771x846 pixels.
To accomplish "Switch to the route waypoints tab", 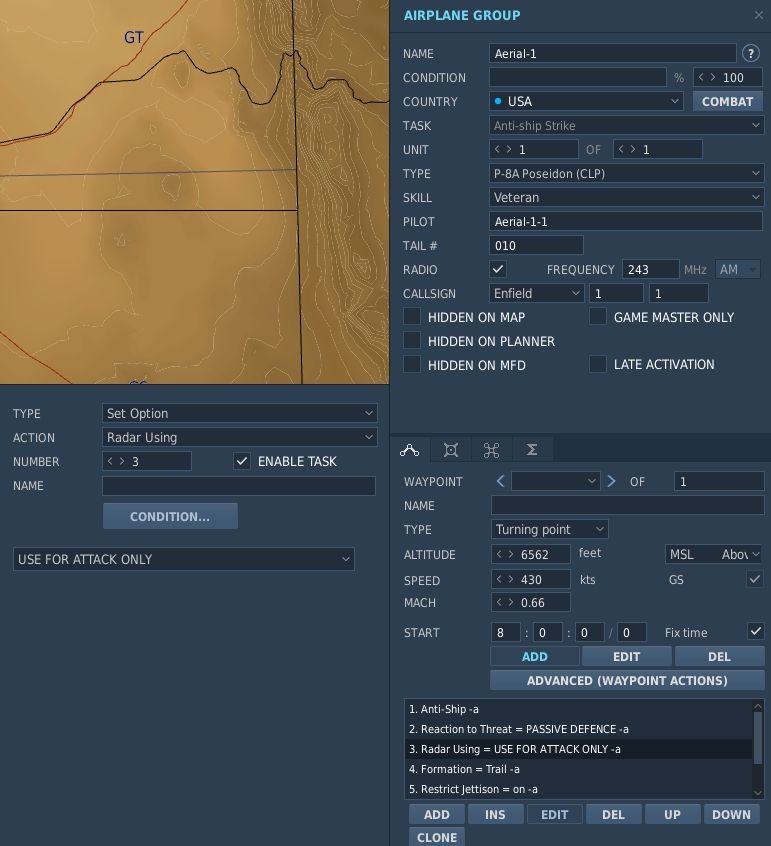I will point(410,450).
